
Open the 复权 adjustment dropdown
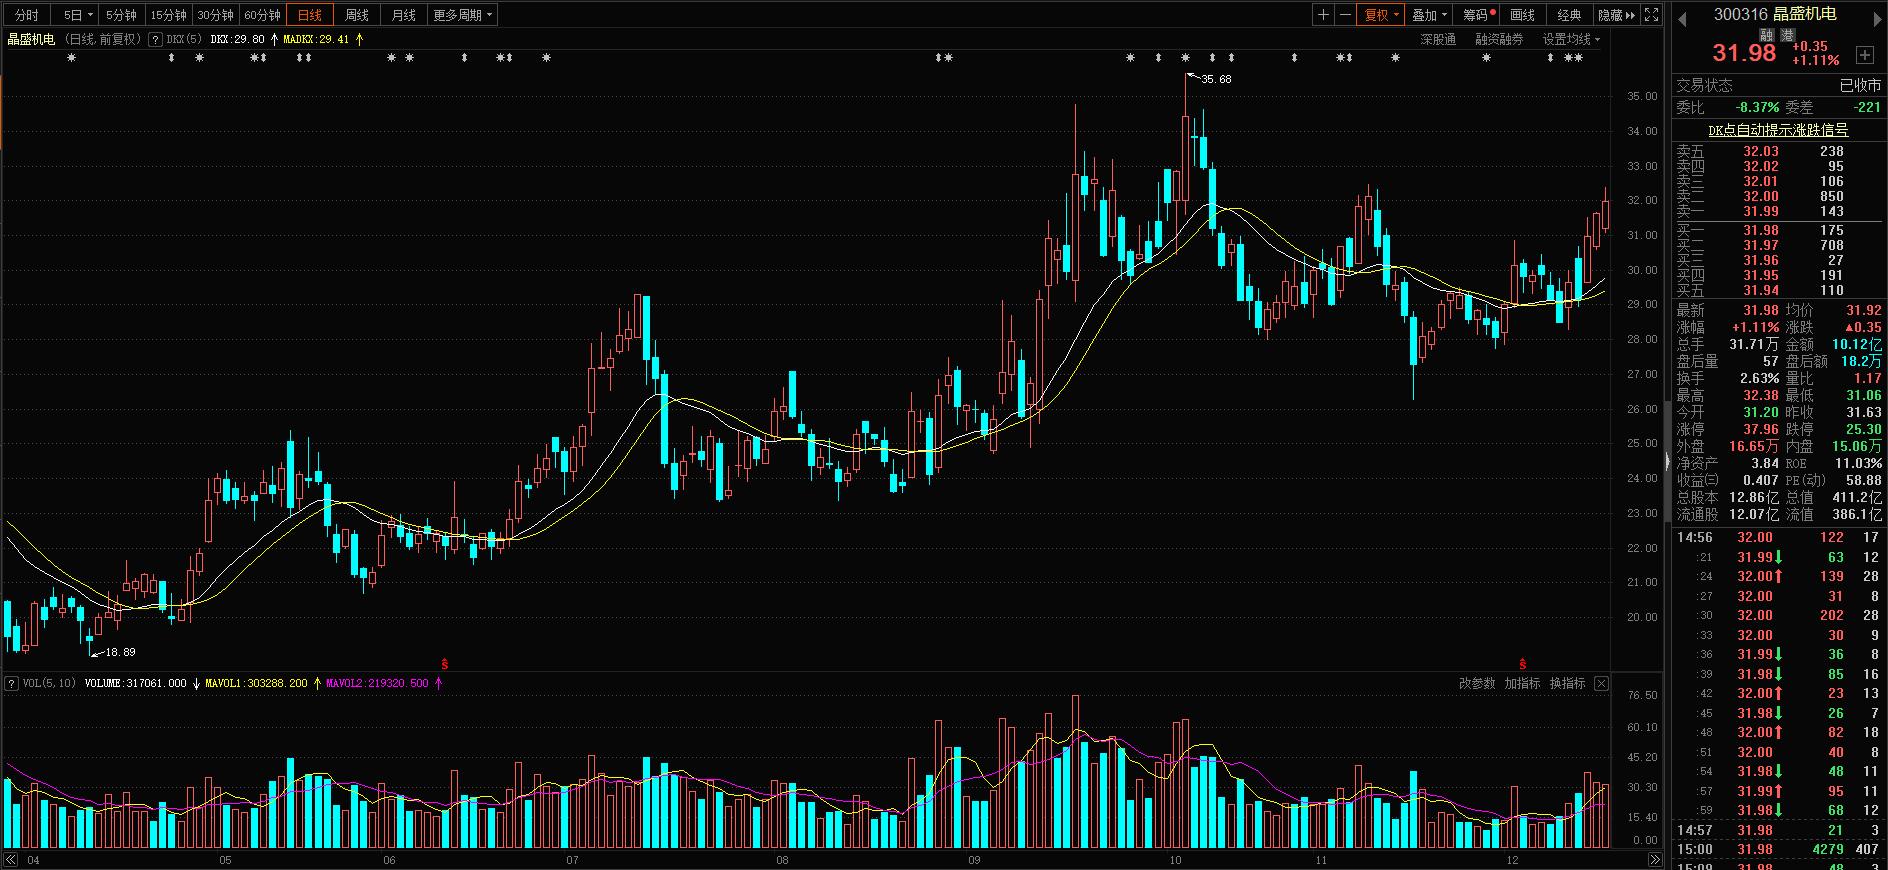click(x=1381, y=15)
